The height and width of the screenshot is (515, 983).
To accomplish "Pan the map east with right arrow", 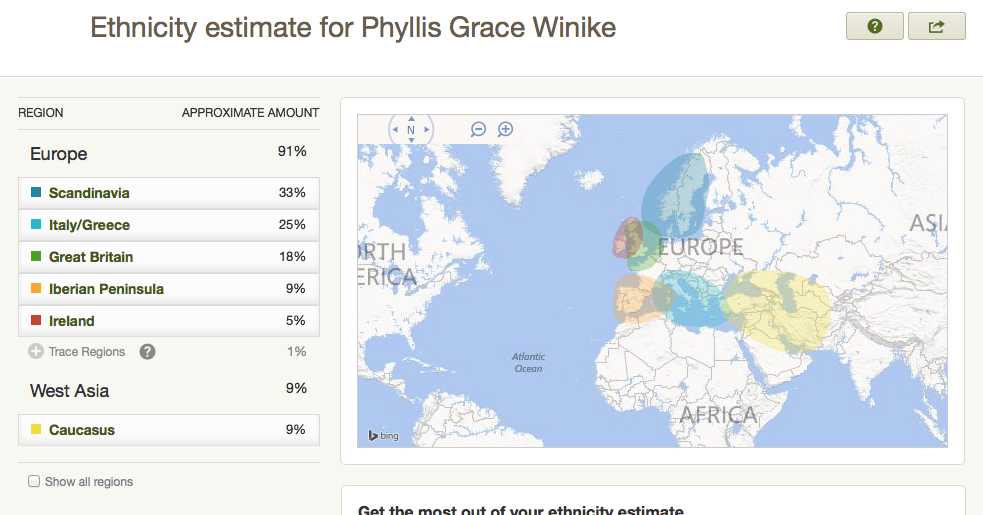I will 427,130.
